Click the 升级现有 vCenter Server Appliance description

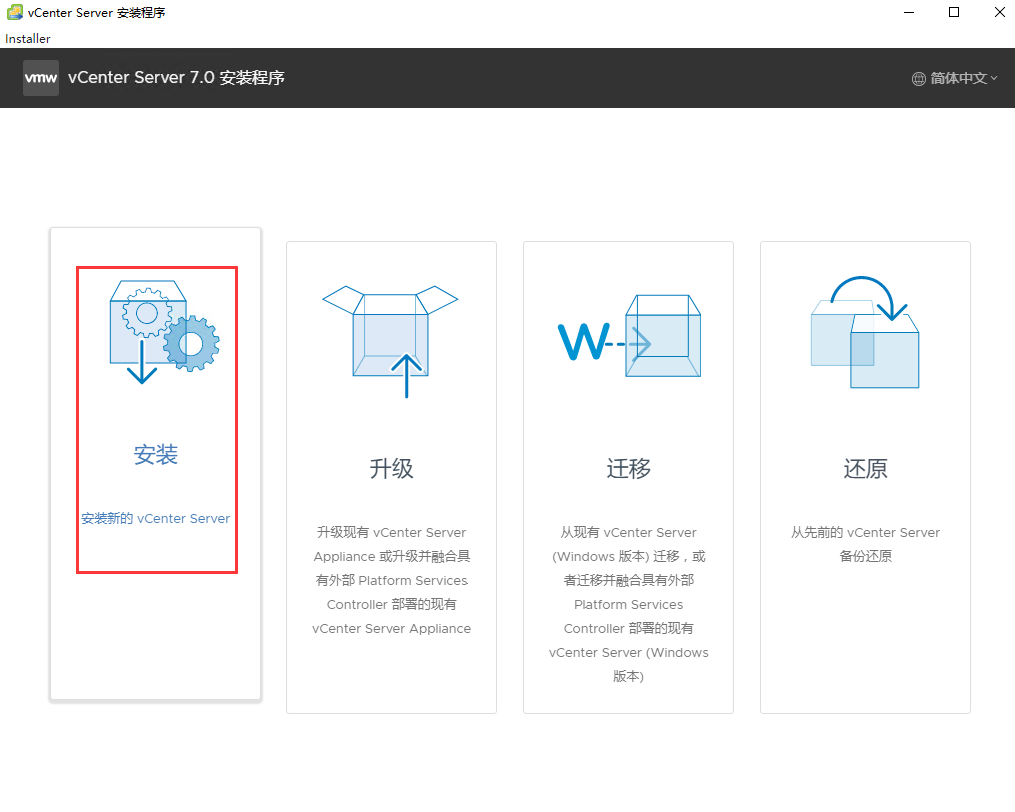(x=392, y=580)
